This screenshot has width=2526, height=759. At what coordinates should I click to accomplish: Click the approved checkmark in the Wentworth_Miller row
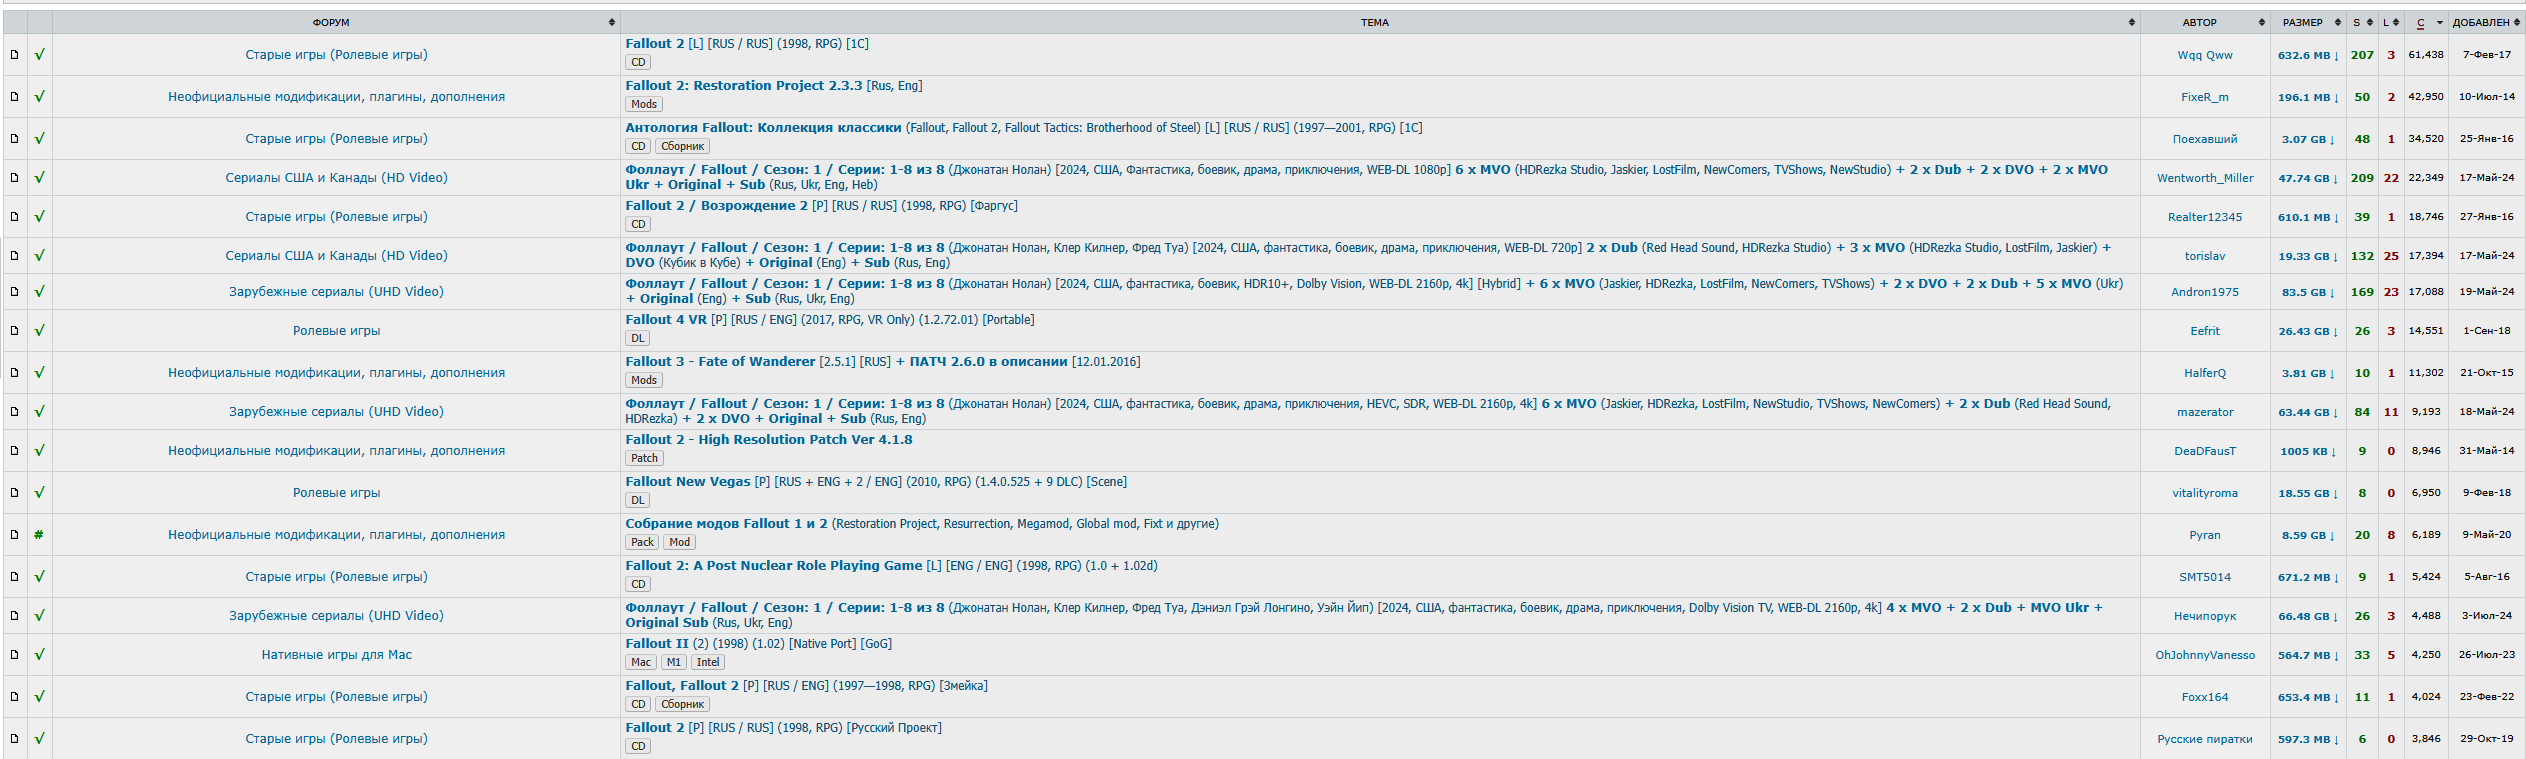pos(39,178)
